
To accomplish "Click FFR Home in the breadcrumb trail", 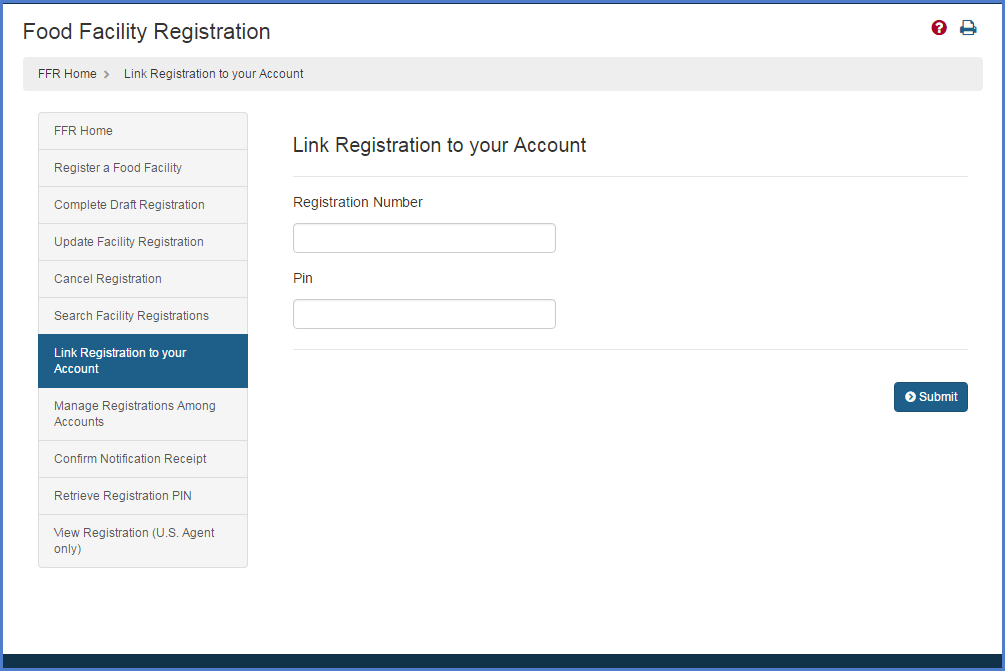I will pyautogui.click(x=67, y=73).
